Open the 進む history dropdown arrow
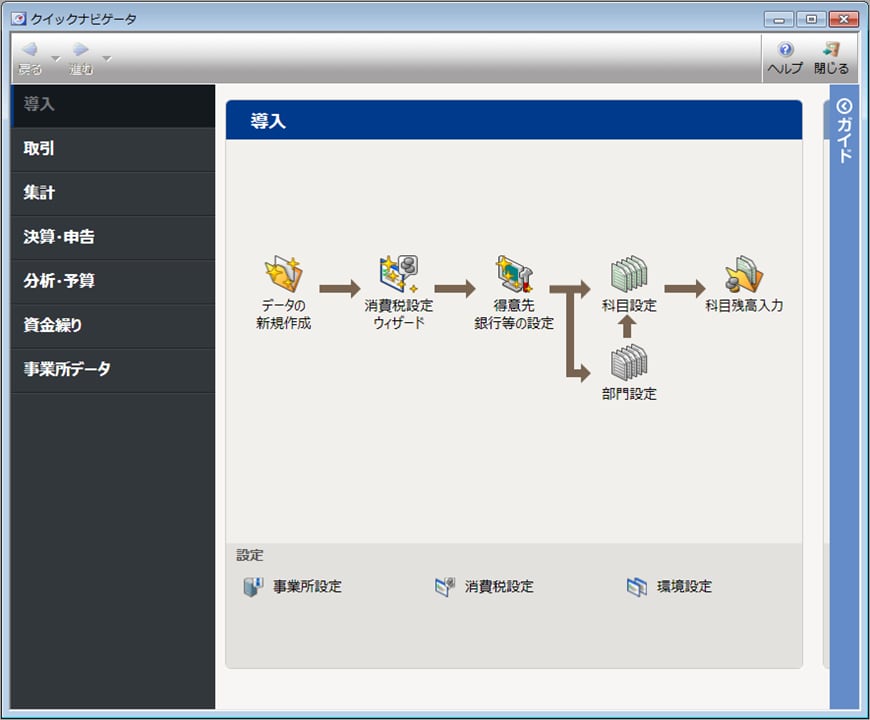Viewport: 870px width, 720px height. coord(107,58)
